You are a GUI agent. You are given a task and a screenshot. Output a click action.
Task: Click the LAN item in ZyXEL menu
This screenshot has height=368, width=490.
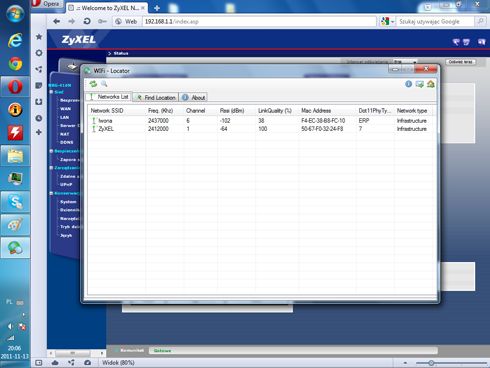point(64,117)
